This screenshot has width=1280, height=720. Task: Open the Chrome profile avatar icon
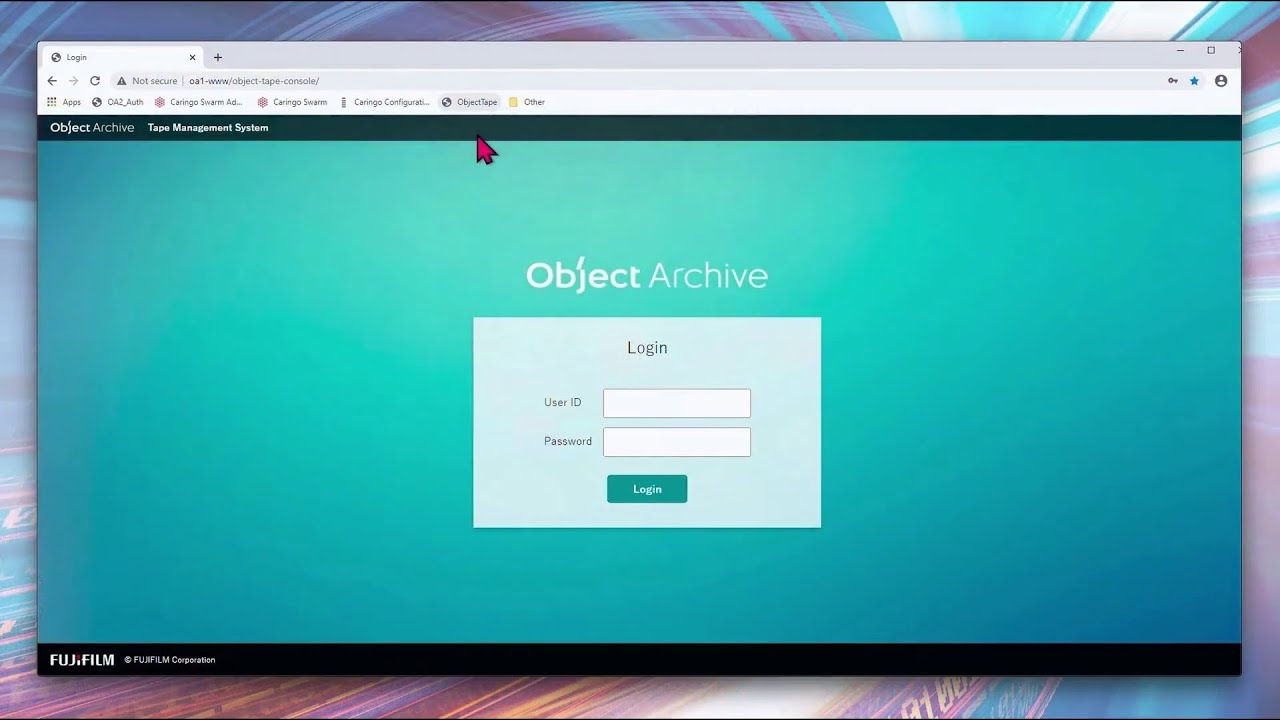click(x=1221, y=81)
